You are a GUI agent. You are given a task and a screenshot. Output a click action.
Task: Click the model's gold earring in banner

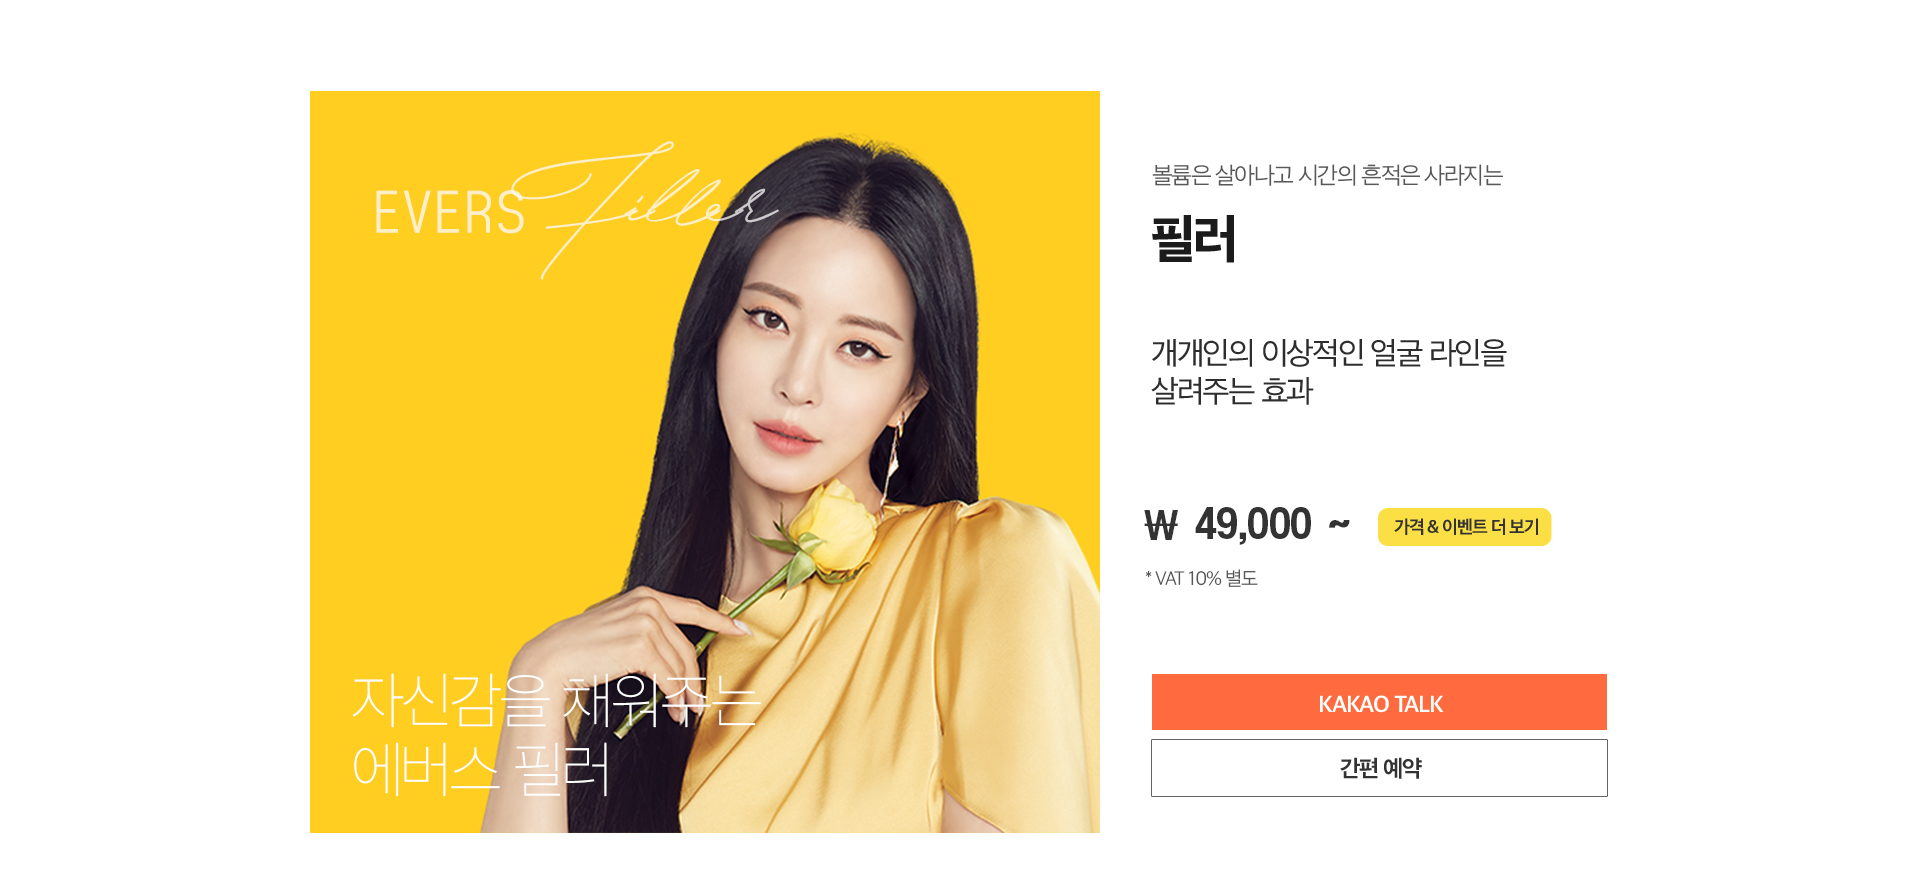click(x=892, y=460)
